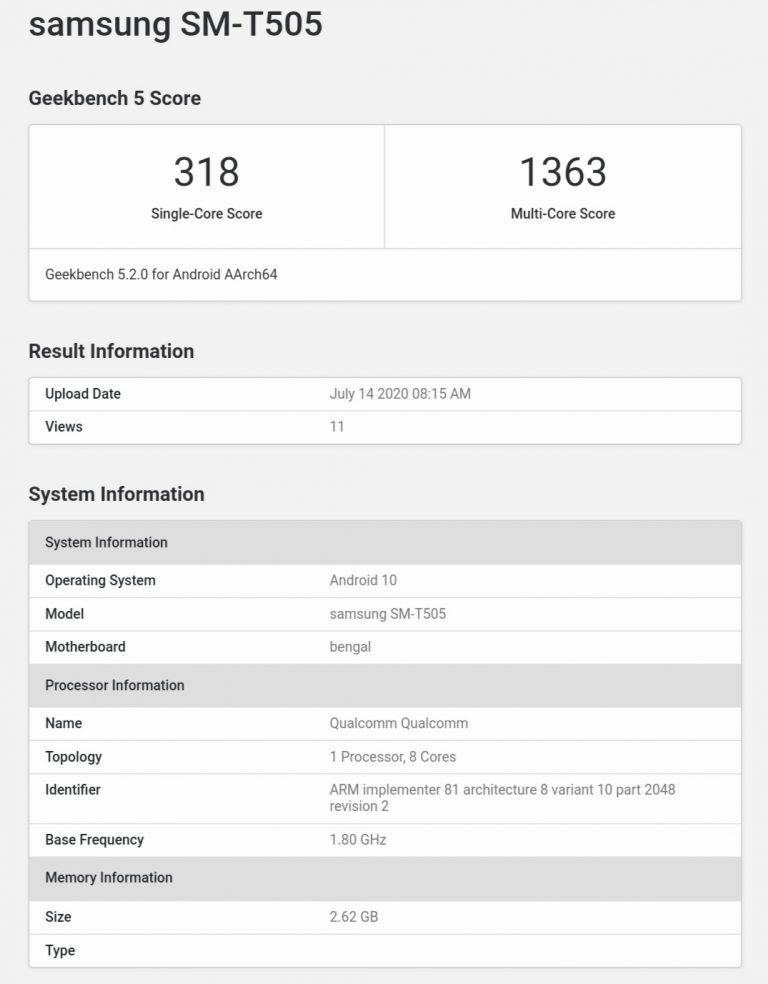This screenshot has height=984, width=768.
Task: Select the 1 Processor, 8 Cores value
Action: coord(393,757)
